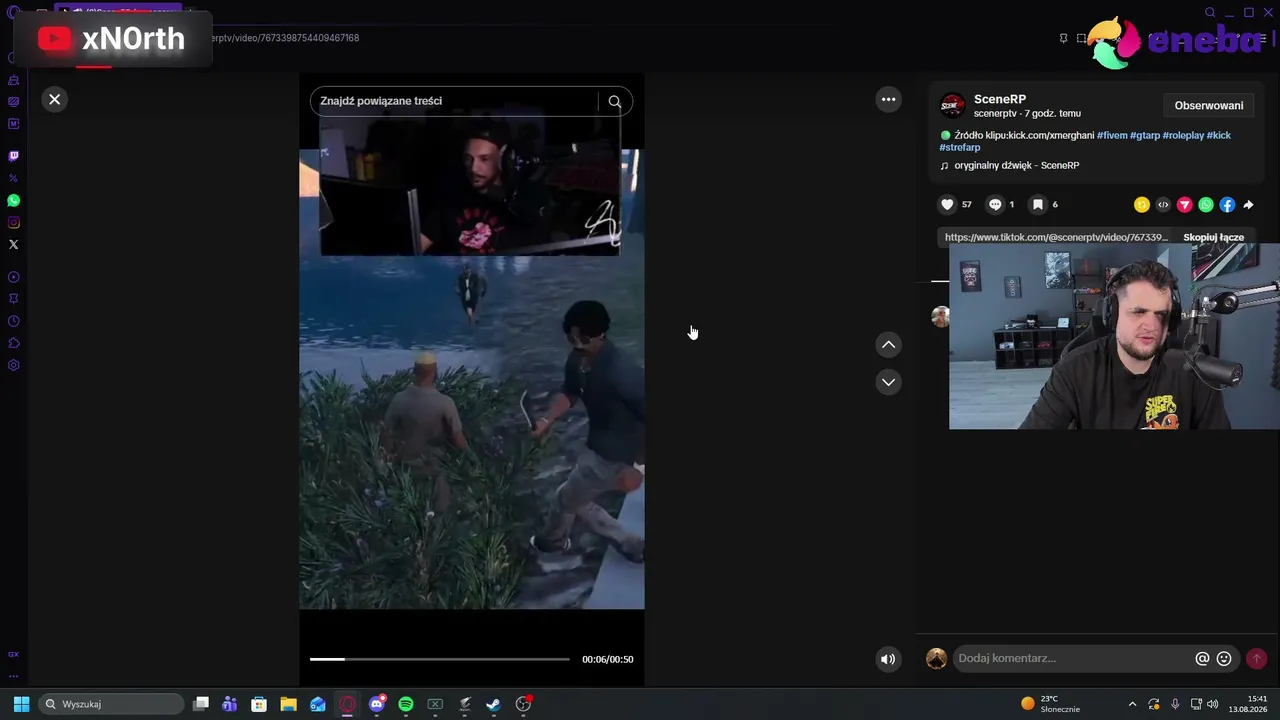Open browsing history clock in sidebar
The height and width of the screenshot is (720, 1280).
pos(13,321)
